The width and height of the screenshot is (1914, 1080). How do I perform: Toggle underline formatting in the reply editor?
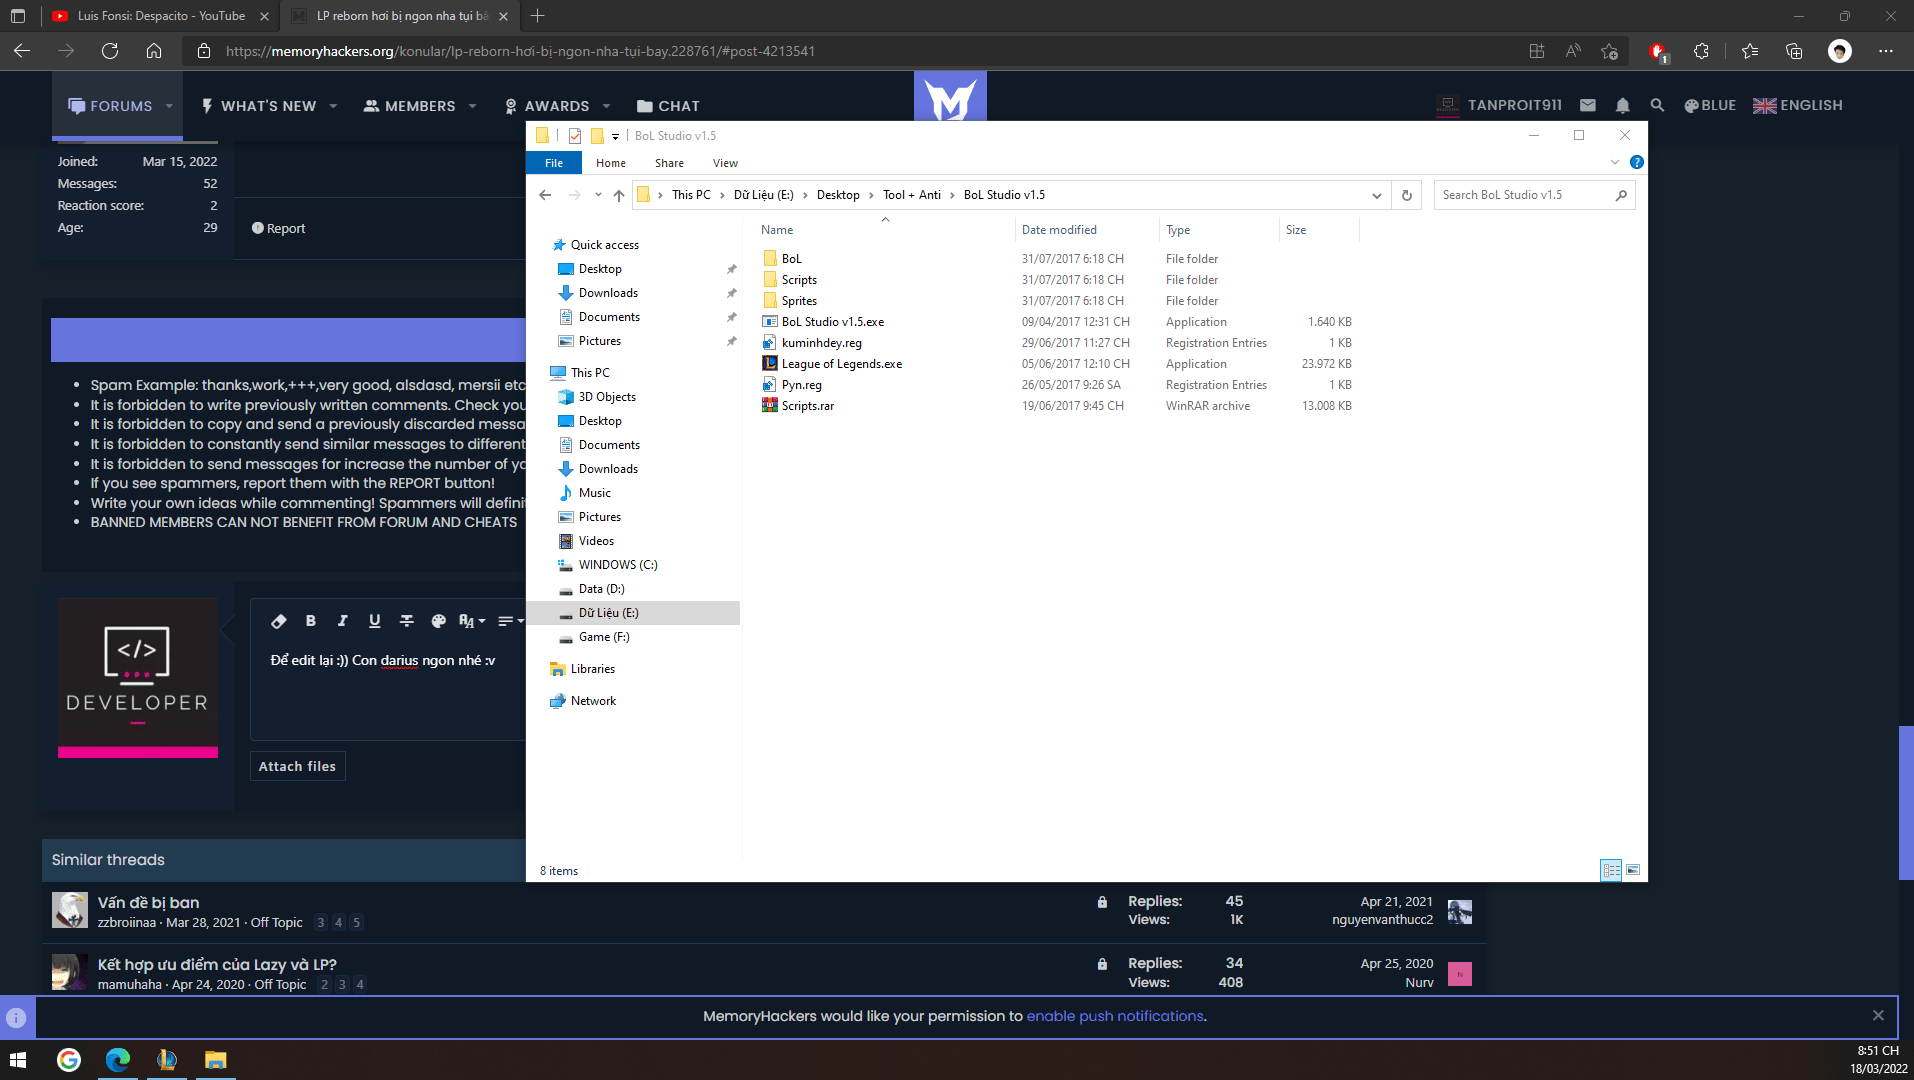pos(375,621)
